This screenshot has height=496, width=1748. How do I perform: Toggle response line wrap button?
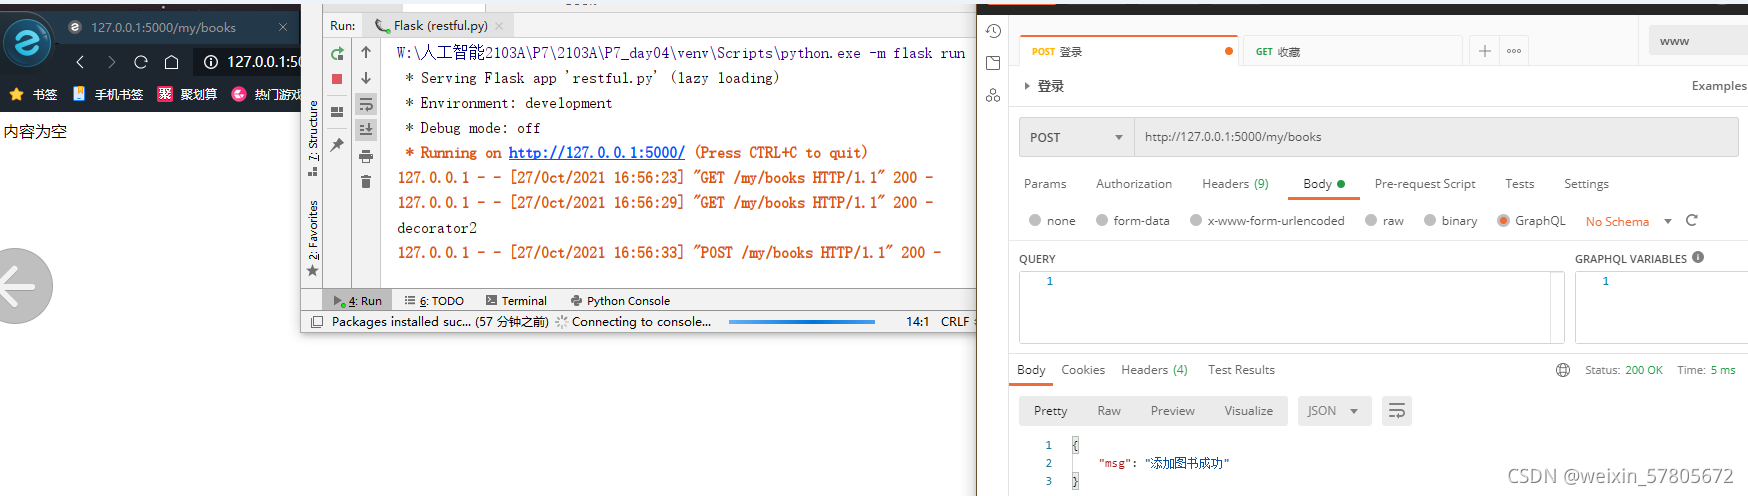[1397, 411]
